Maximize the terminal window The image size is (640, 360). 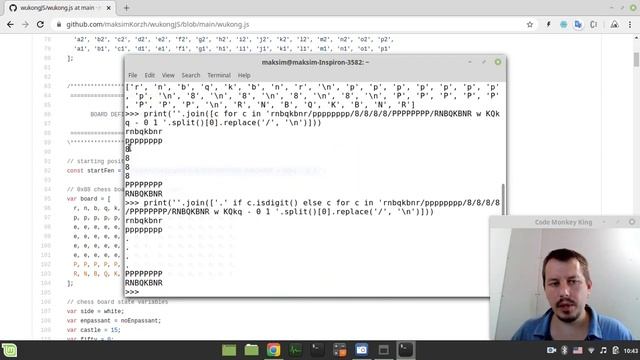click(x=484, y=62)
